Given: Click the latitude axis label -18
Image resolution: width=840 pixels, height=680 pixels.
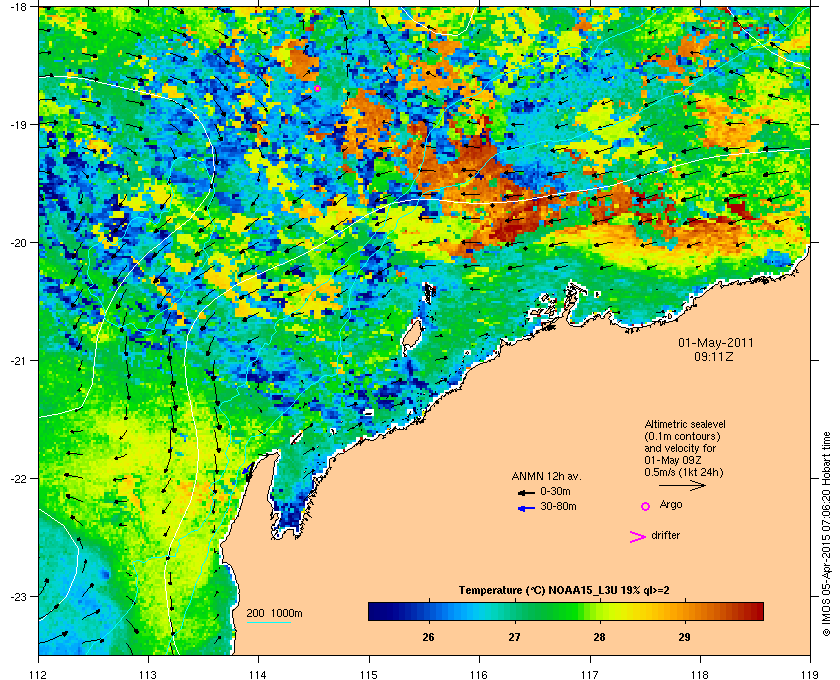Looking at the screenshot, I should click(x=18, y=7).
